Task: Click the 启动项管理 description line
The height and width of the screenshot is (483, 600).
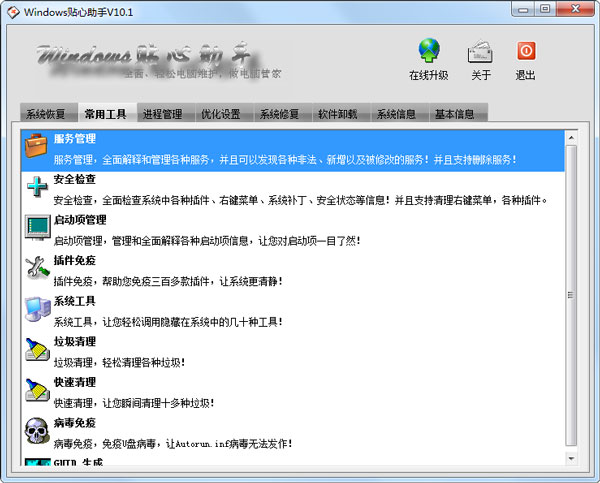Action: 207,241
